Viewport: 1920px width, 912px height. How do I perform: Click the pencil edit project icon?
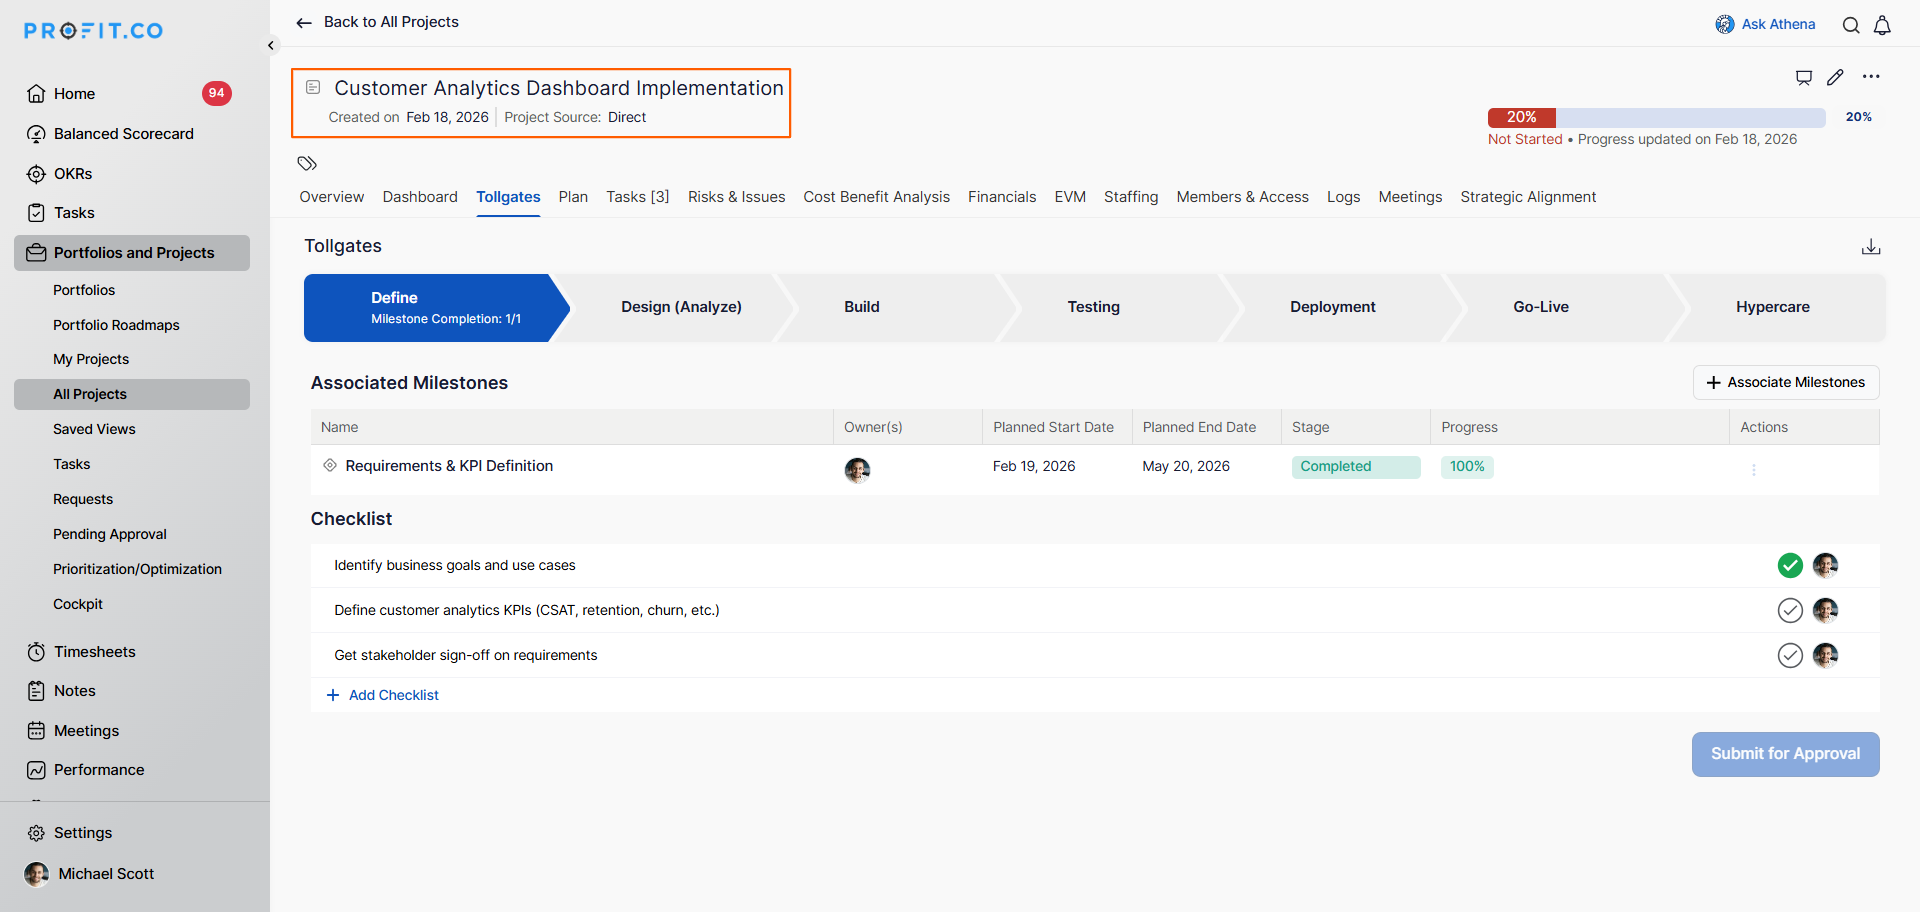[x=1835, y=77]
